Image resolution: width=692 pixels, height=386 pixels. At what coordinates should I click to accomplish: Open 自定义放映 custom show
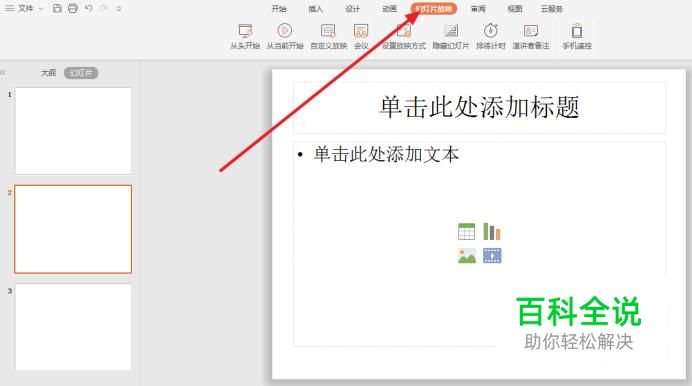pos(328,36)
